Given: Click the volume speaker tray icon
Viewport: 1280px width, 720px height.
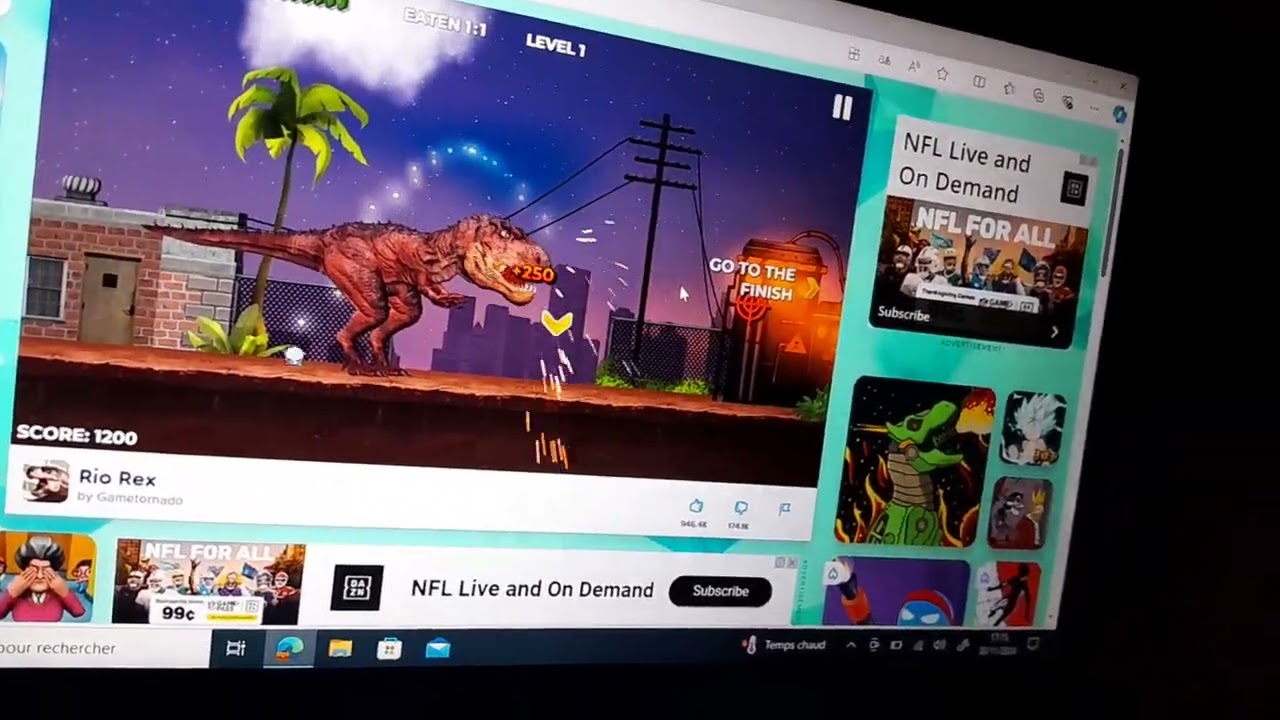Looking at the screenshot, I should tap(939, 645).
